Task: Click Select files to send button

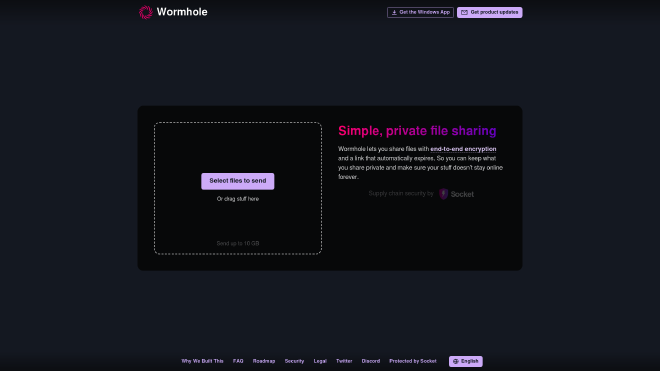Action: [x=238, y=181]
